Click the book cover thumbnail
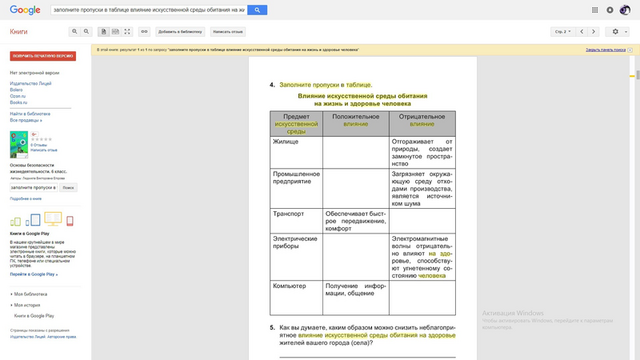This screenshot has width=640, height=360. [19, 144]
